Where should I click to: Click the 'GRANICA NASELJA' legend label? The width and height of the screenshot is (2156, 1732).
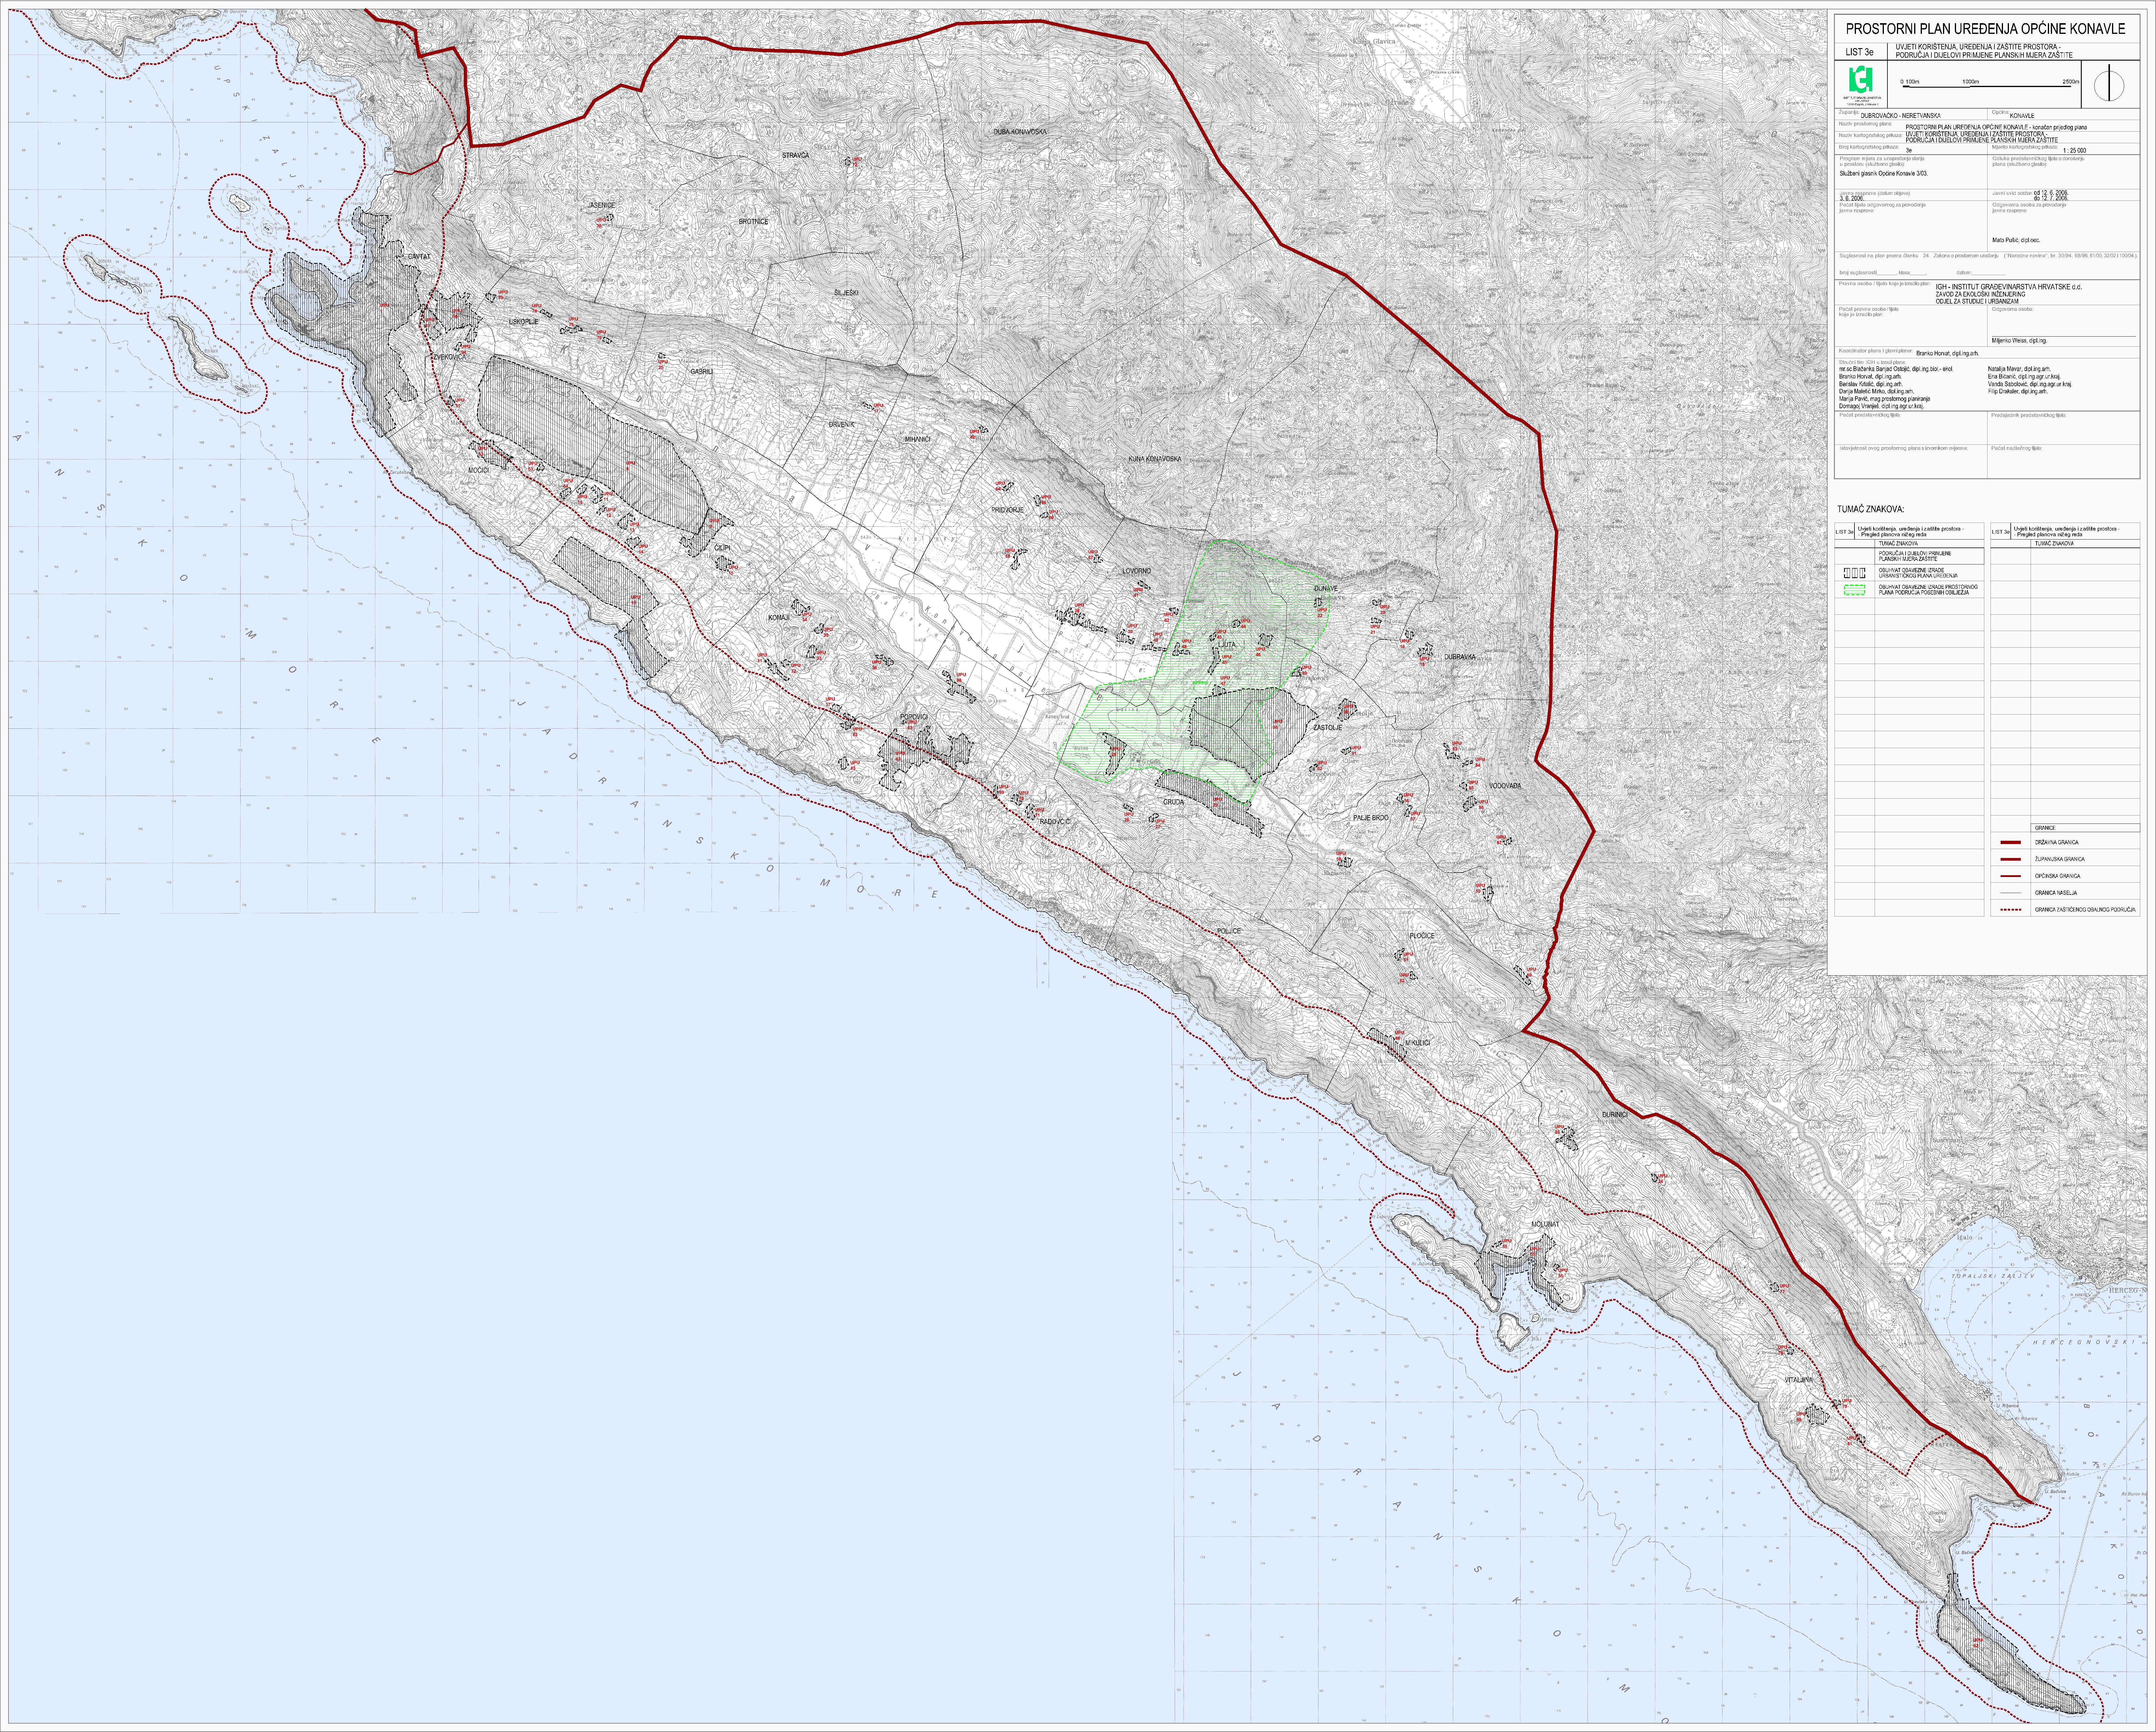click(2056, 893)
